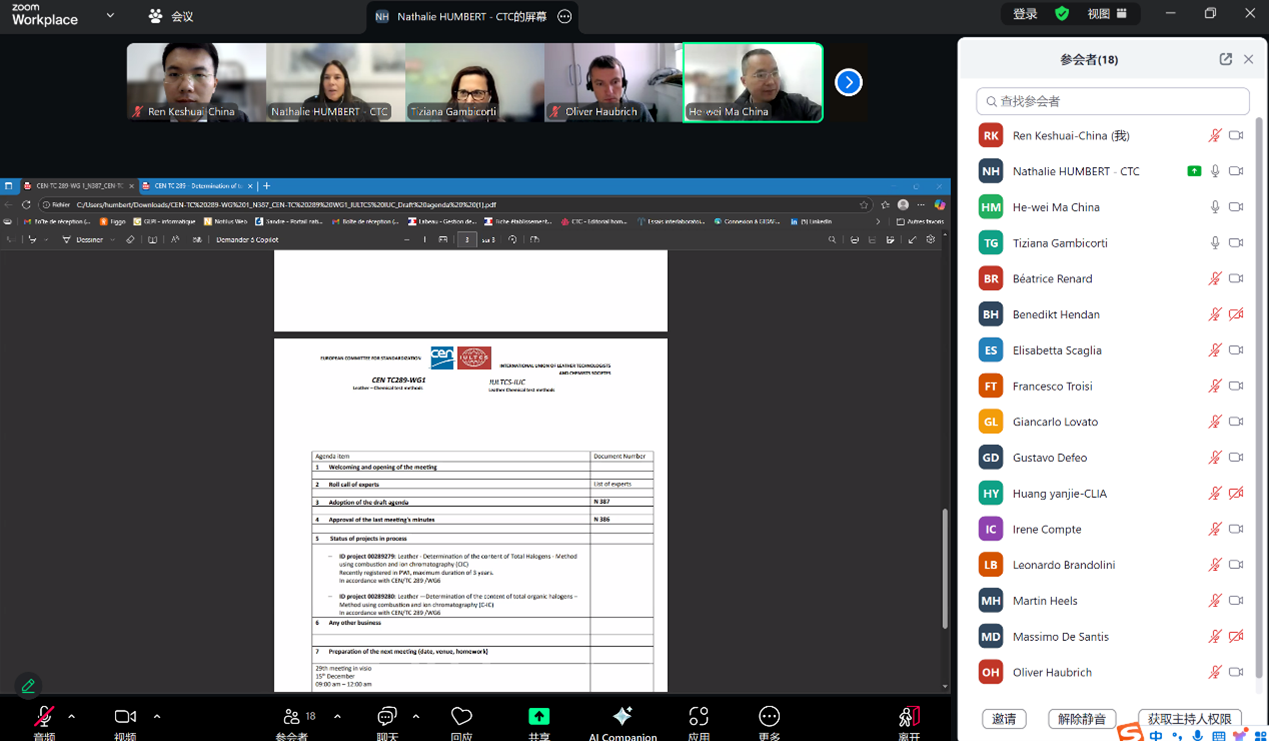Open the Meetings (会议) tab
Image resolution: width=1269 pixels, height=741 pixels.
171,16
